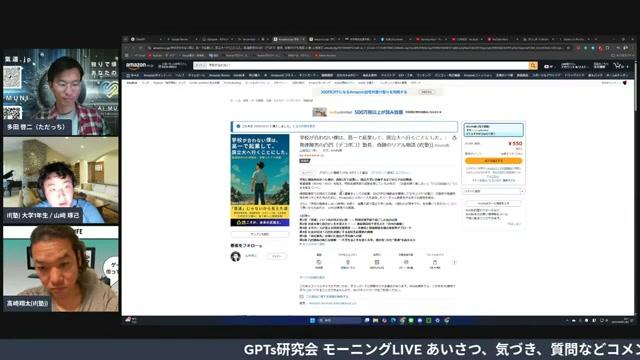
Task: Select the 山崎 大学1年生 video tile
Action: point(61,180)
